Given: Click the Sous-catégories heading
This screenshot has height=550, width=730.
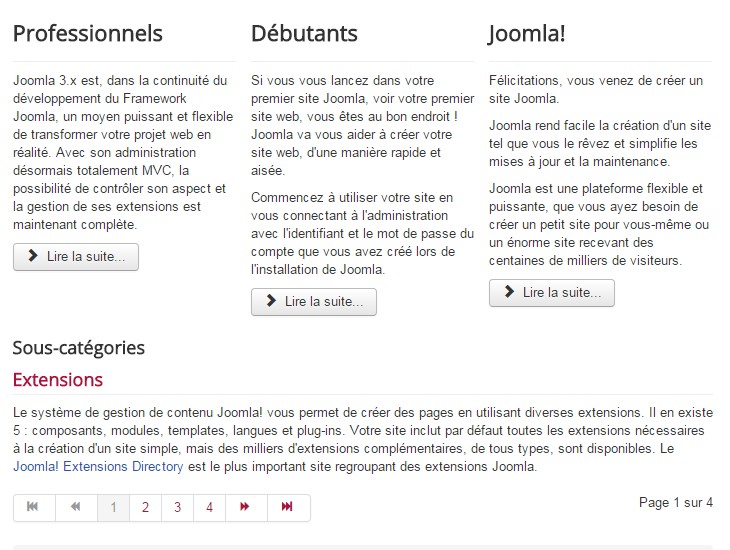Looking at the screenshot, I should (79, 348).
